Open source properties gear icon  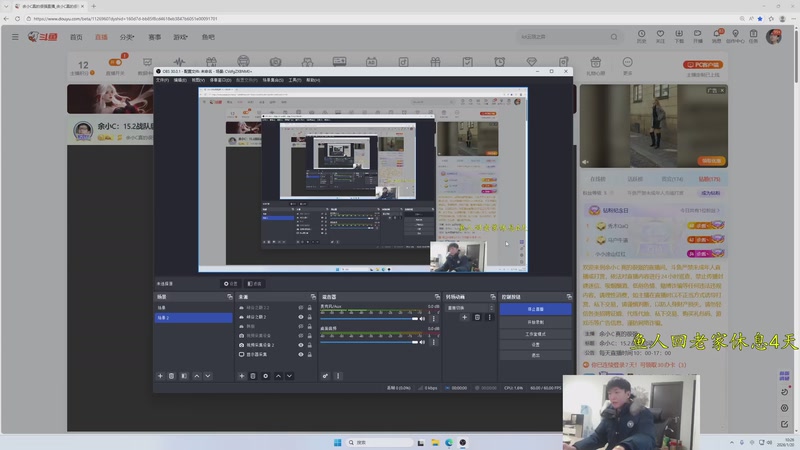[265, 376]
